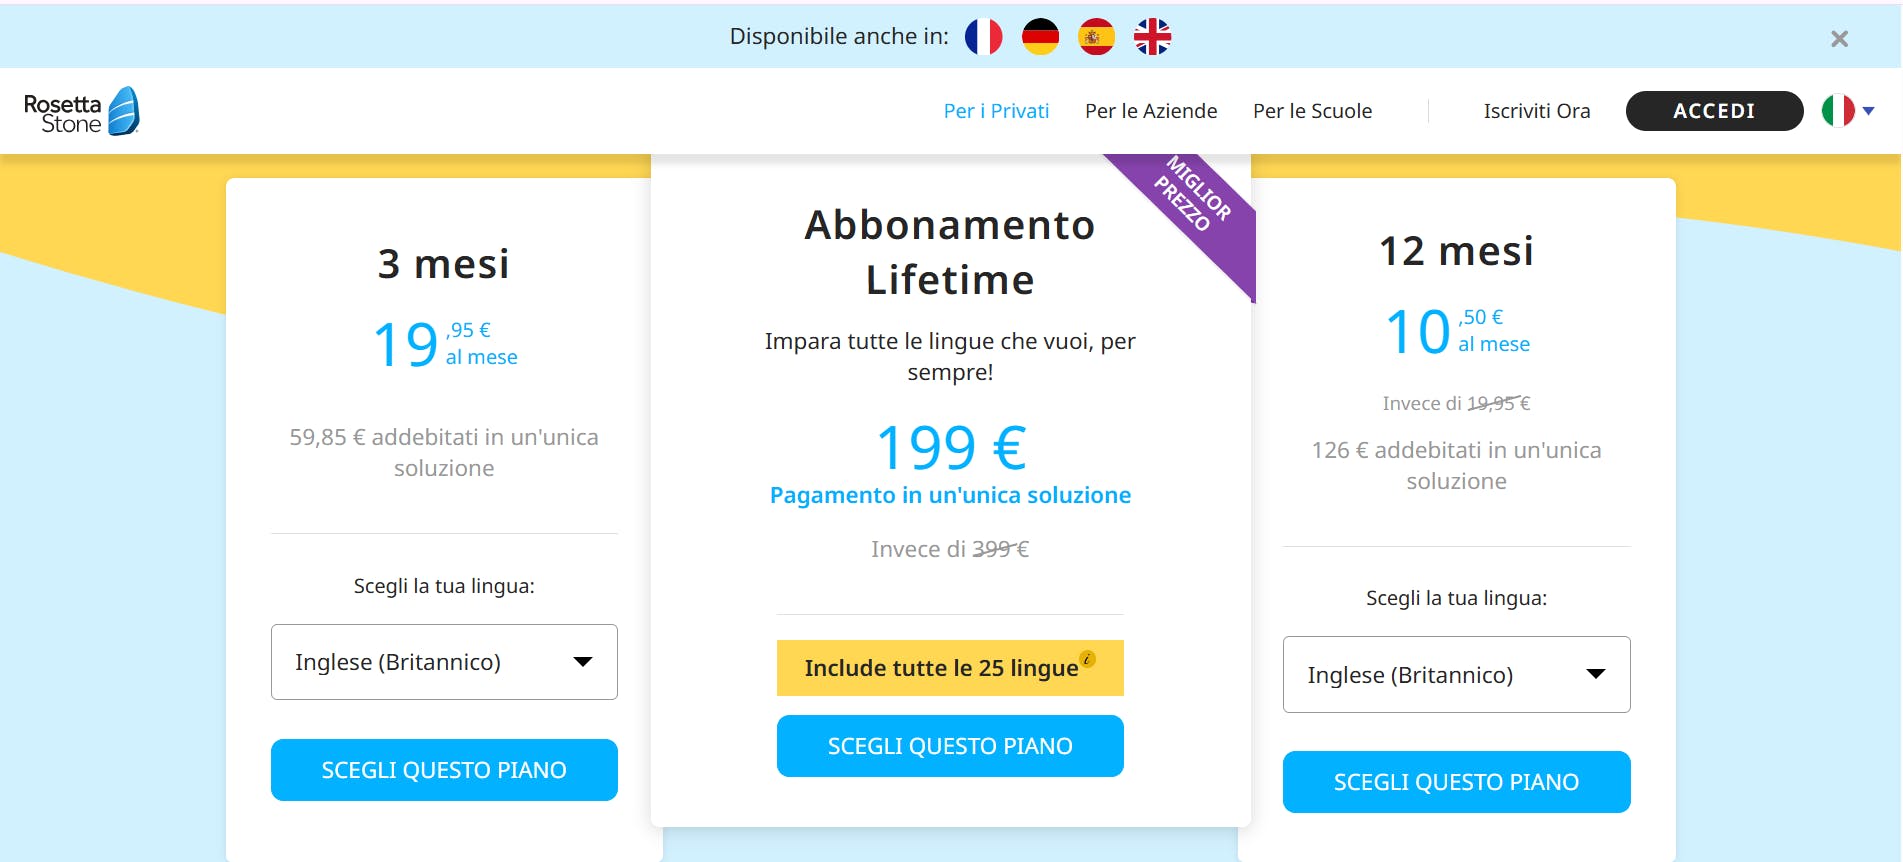The image size is (1903, 862).
Task: Select the Lifetime plan button
Action: [x=950, y=746]
